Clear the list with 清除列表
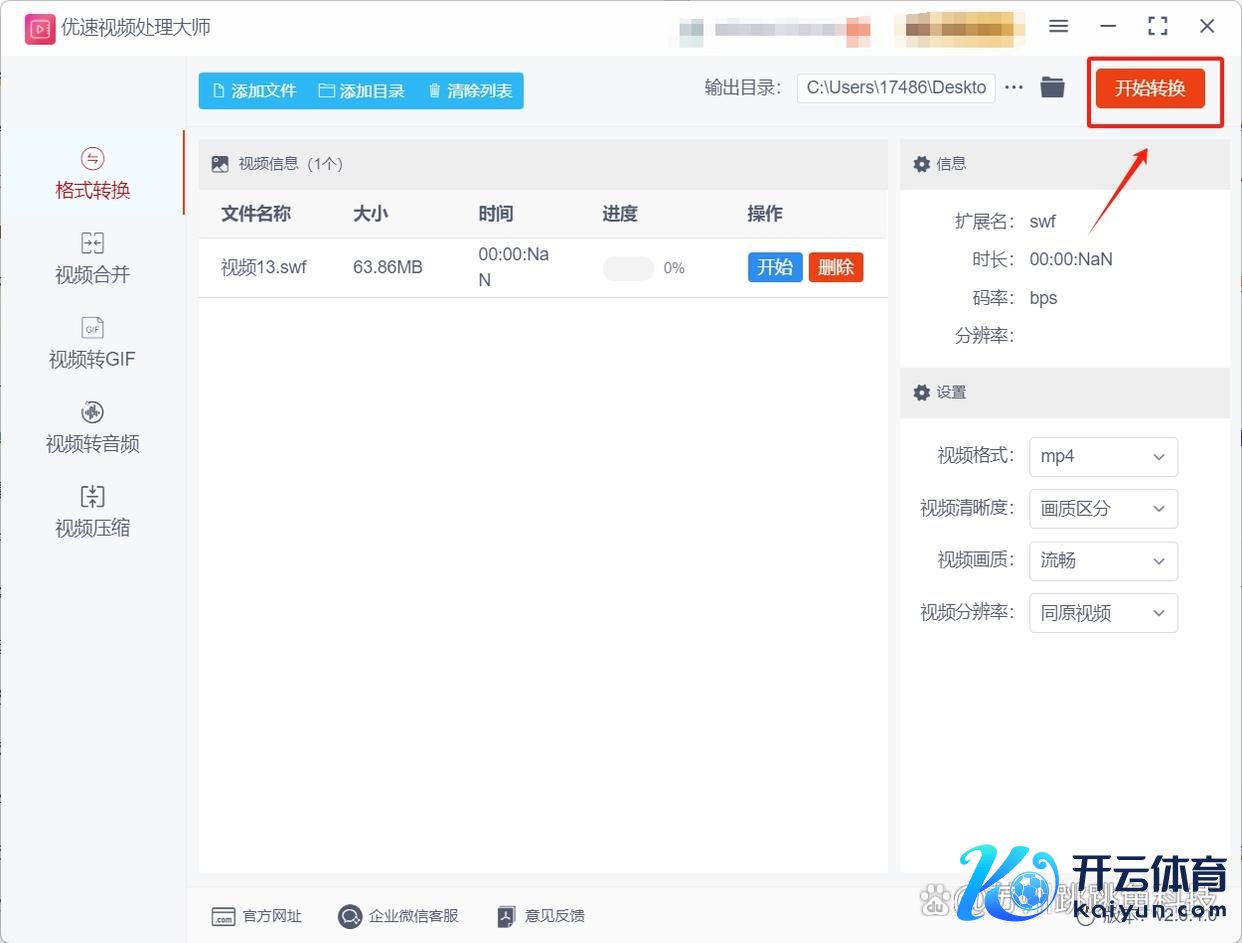Viewport: 1242px width, 943px height. [469, 91]
